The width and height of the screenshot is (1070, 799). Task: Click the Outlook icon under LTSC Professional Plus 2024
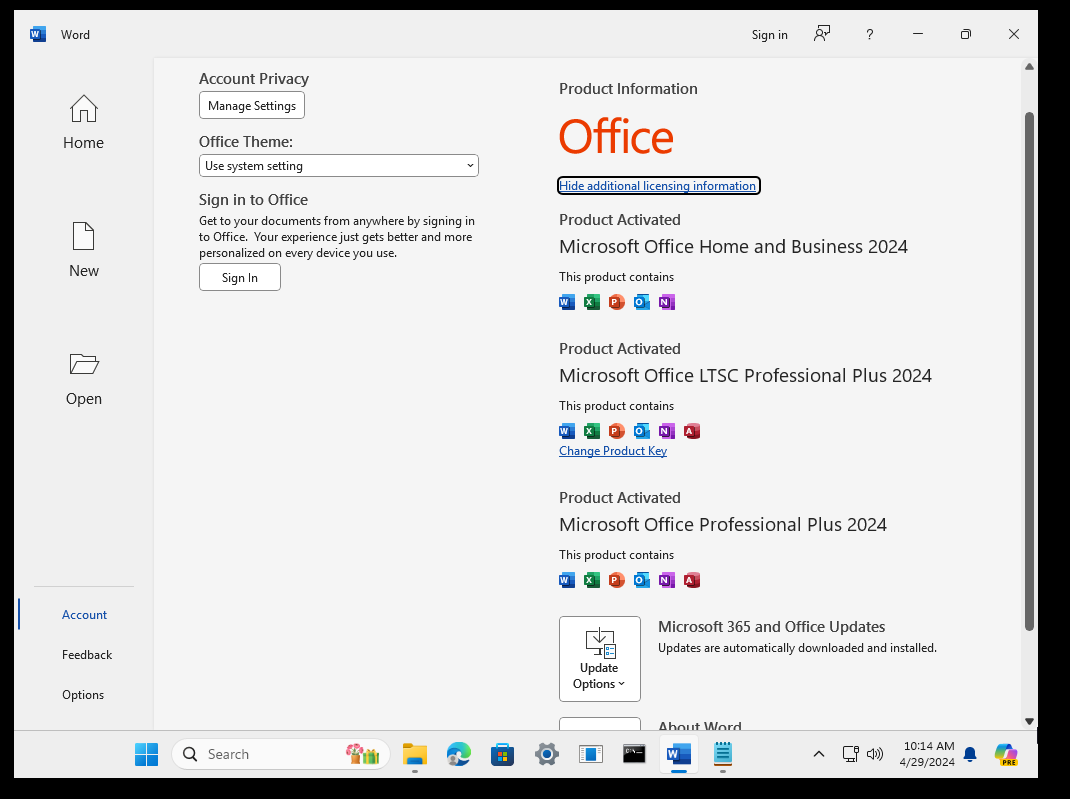641,431
